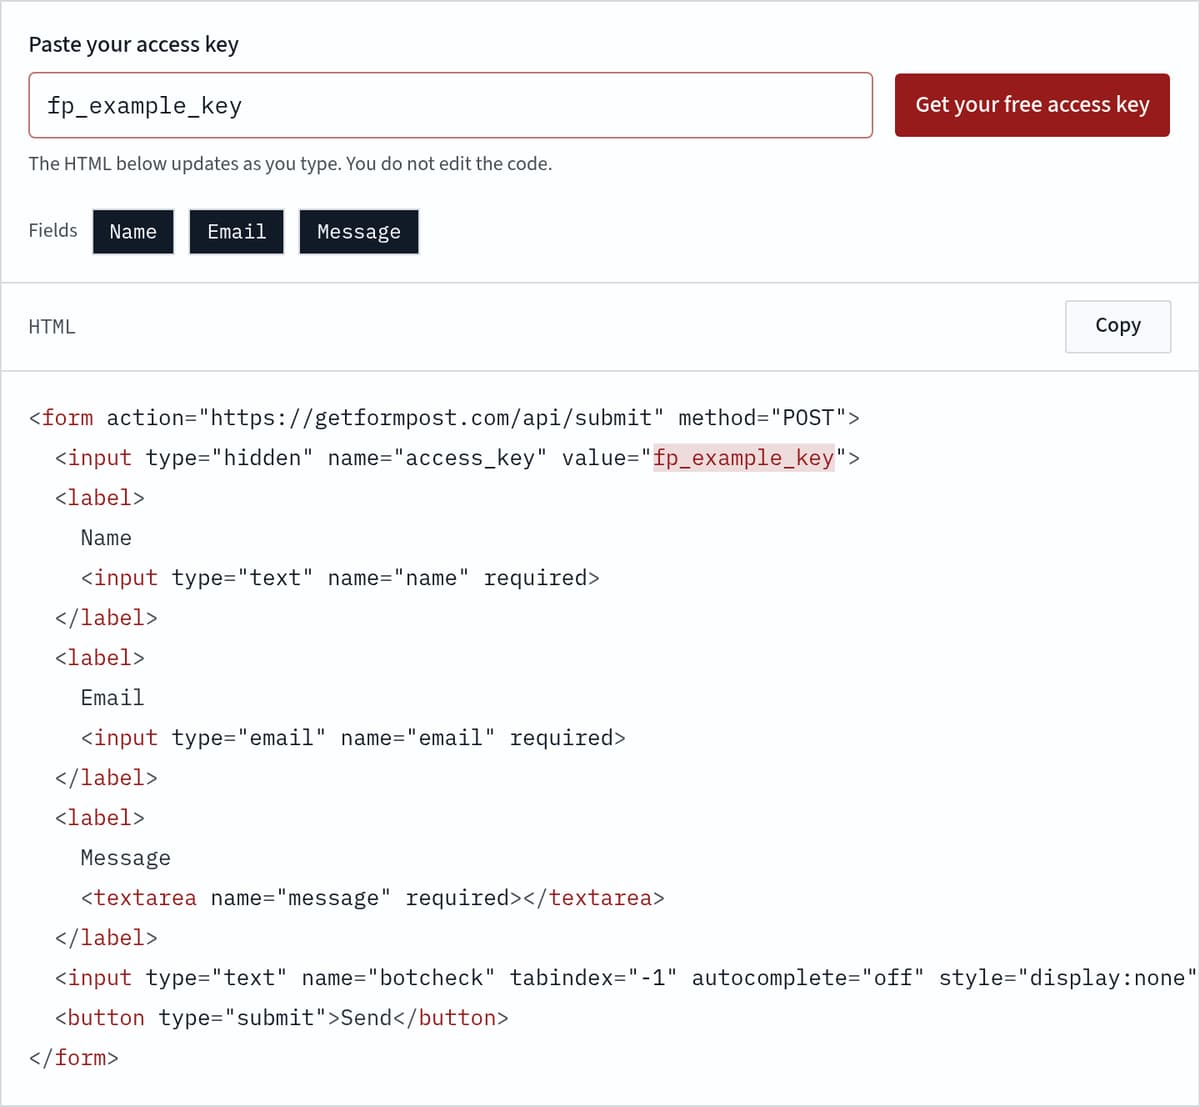The width and height of the screenshot is (1200, 1107).
Task: Click the hidden access_key input line
Action: [x=457, y=458]
